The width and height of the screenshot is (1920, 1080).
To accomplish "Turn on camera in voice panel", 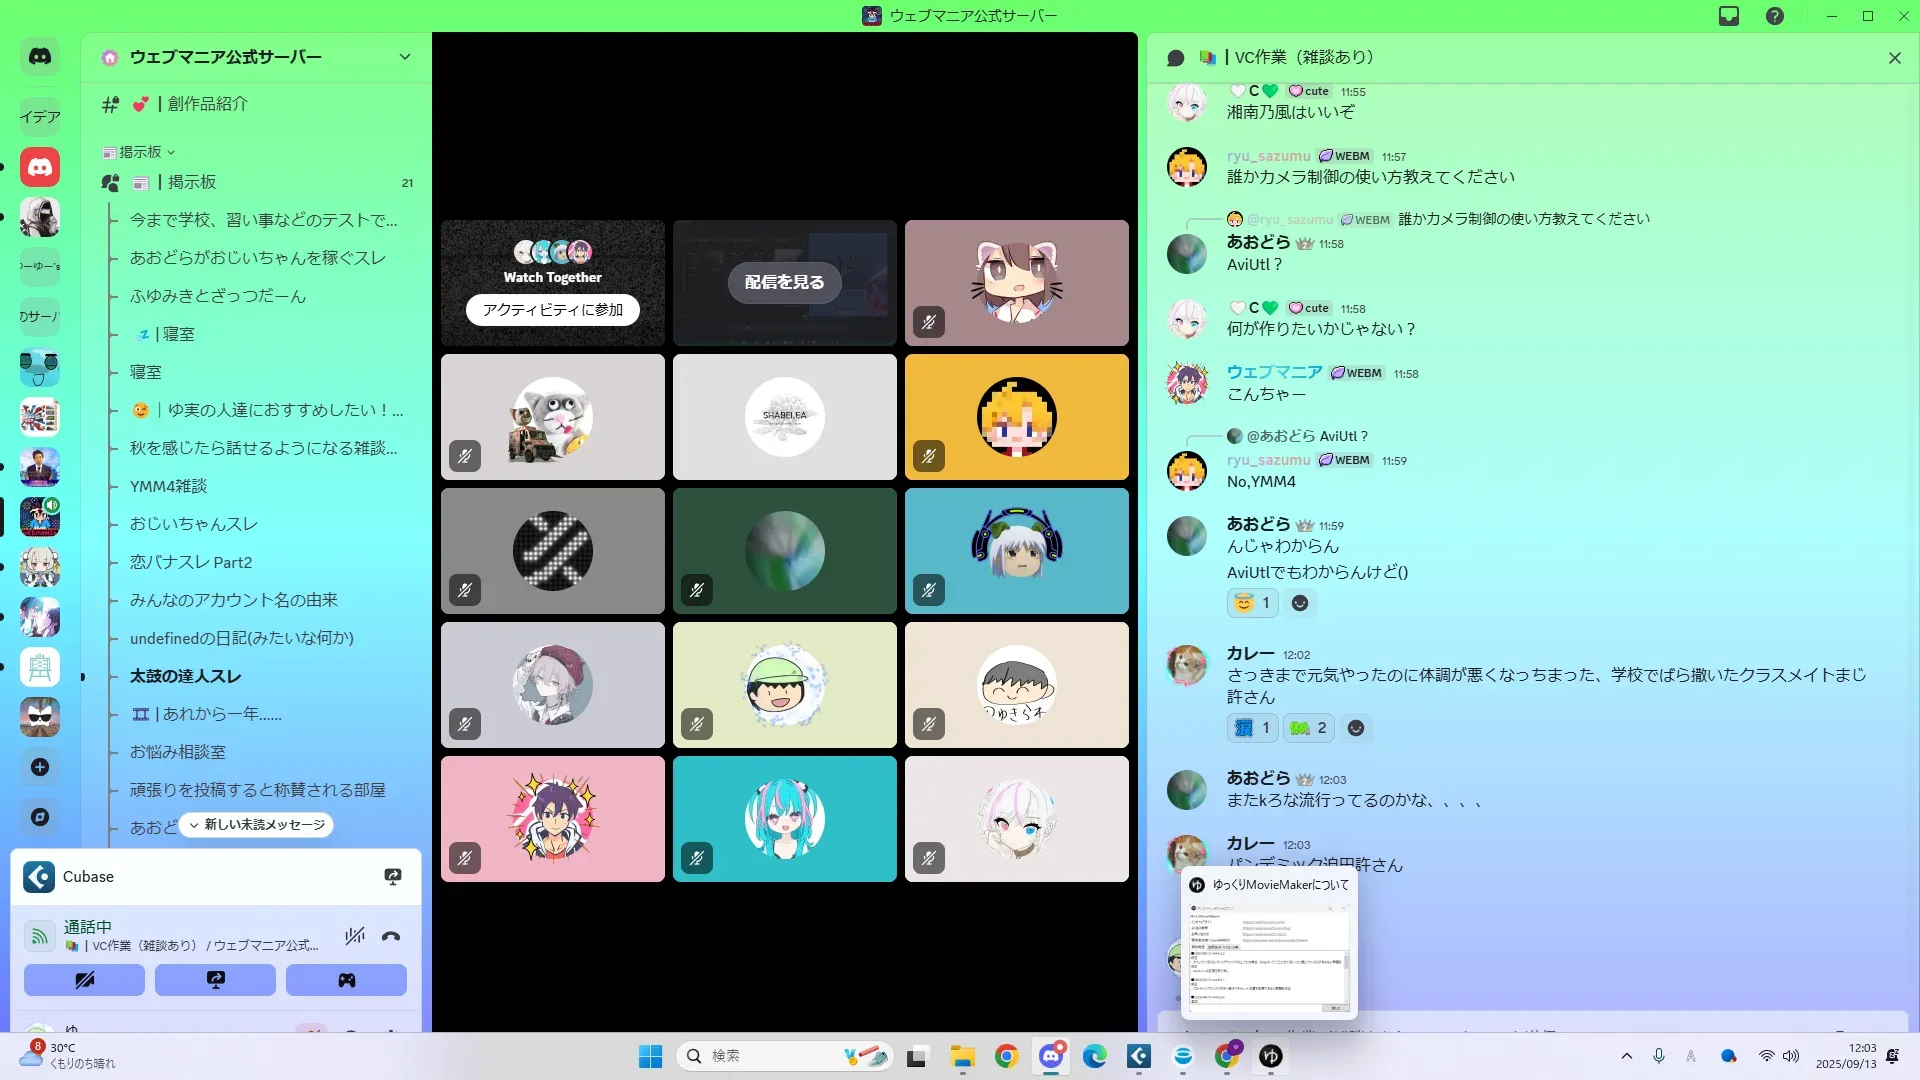I will point(84,980).
